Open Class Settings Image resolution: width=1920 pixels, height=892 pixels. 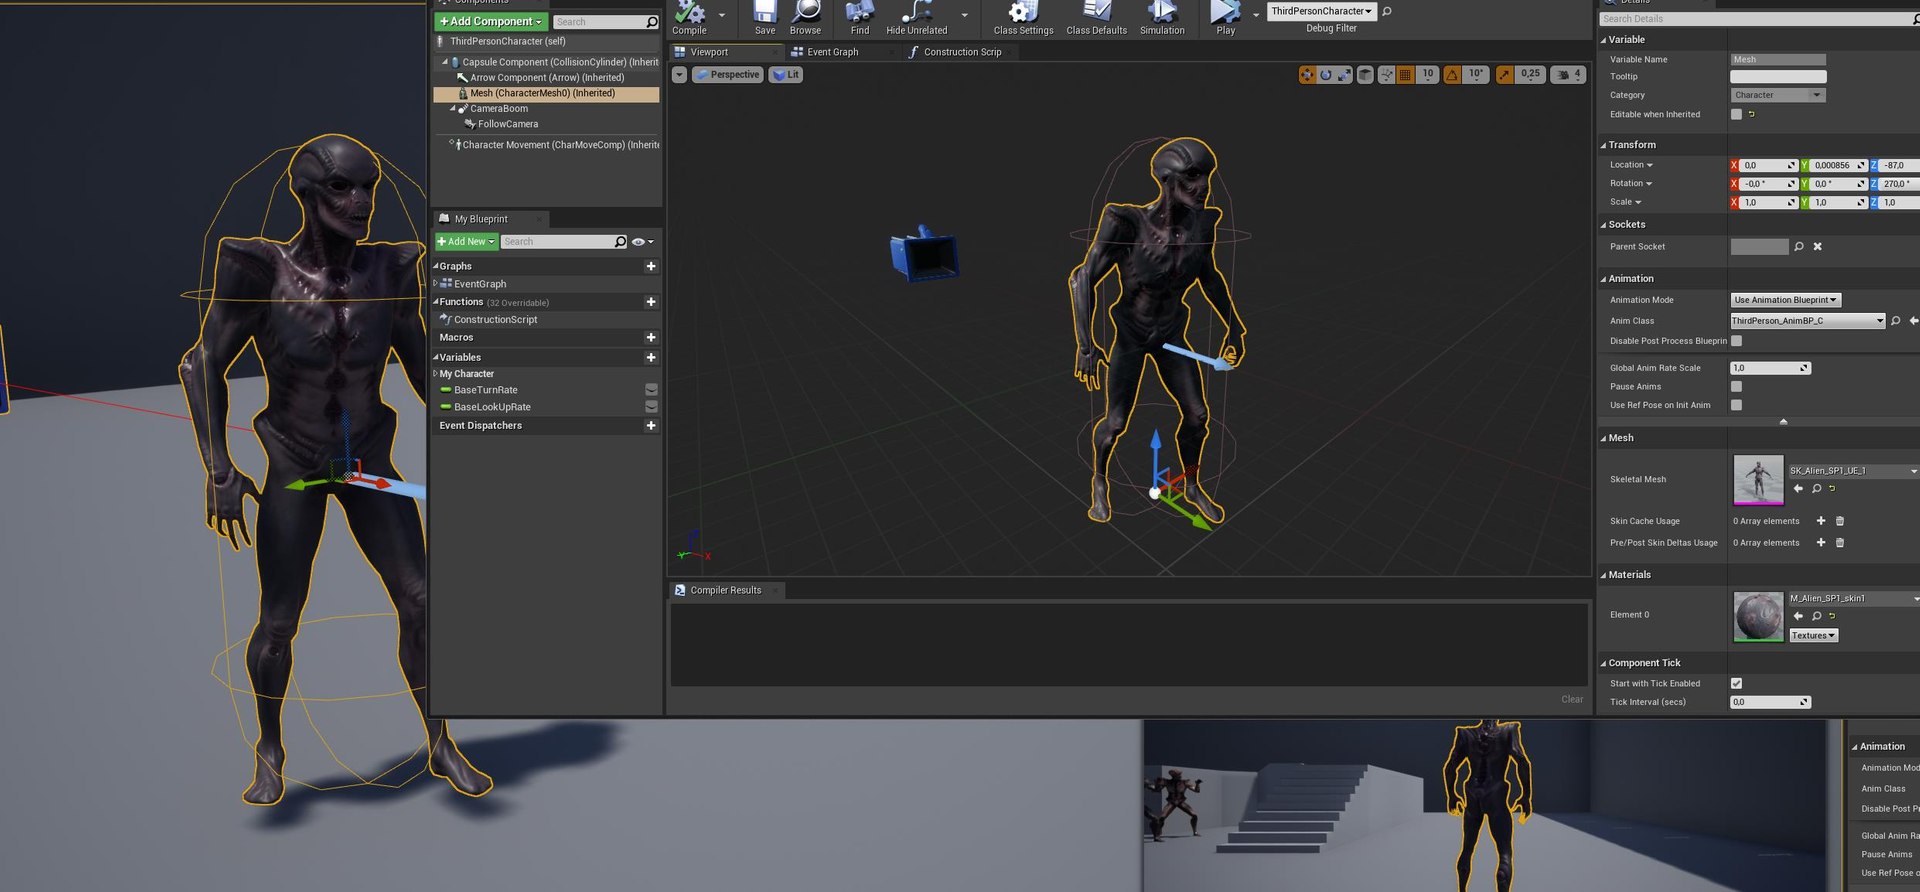coord(1023,18)
